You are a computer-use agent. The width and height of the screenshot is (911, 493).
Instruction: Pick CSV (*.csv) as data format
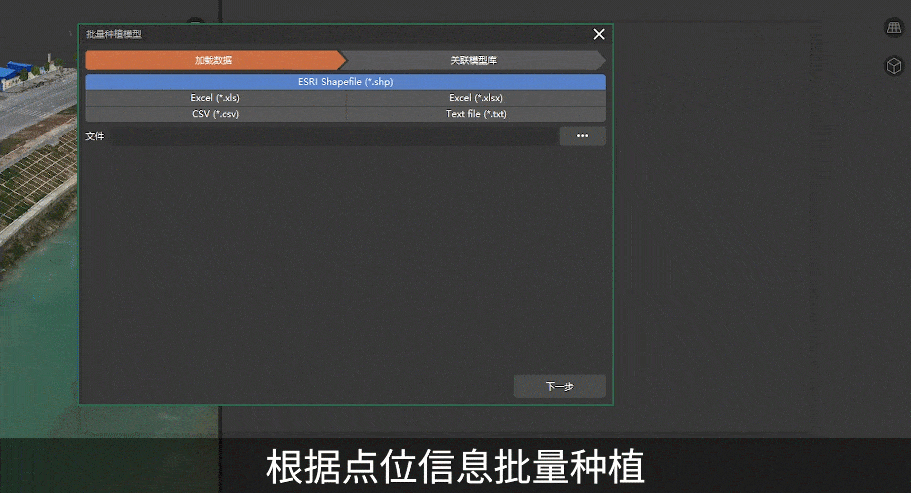tap(215, 114)
